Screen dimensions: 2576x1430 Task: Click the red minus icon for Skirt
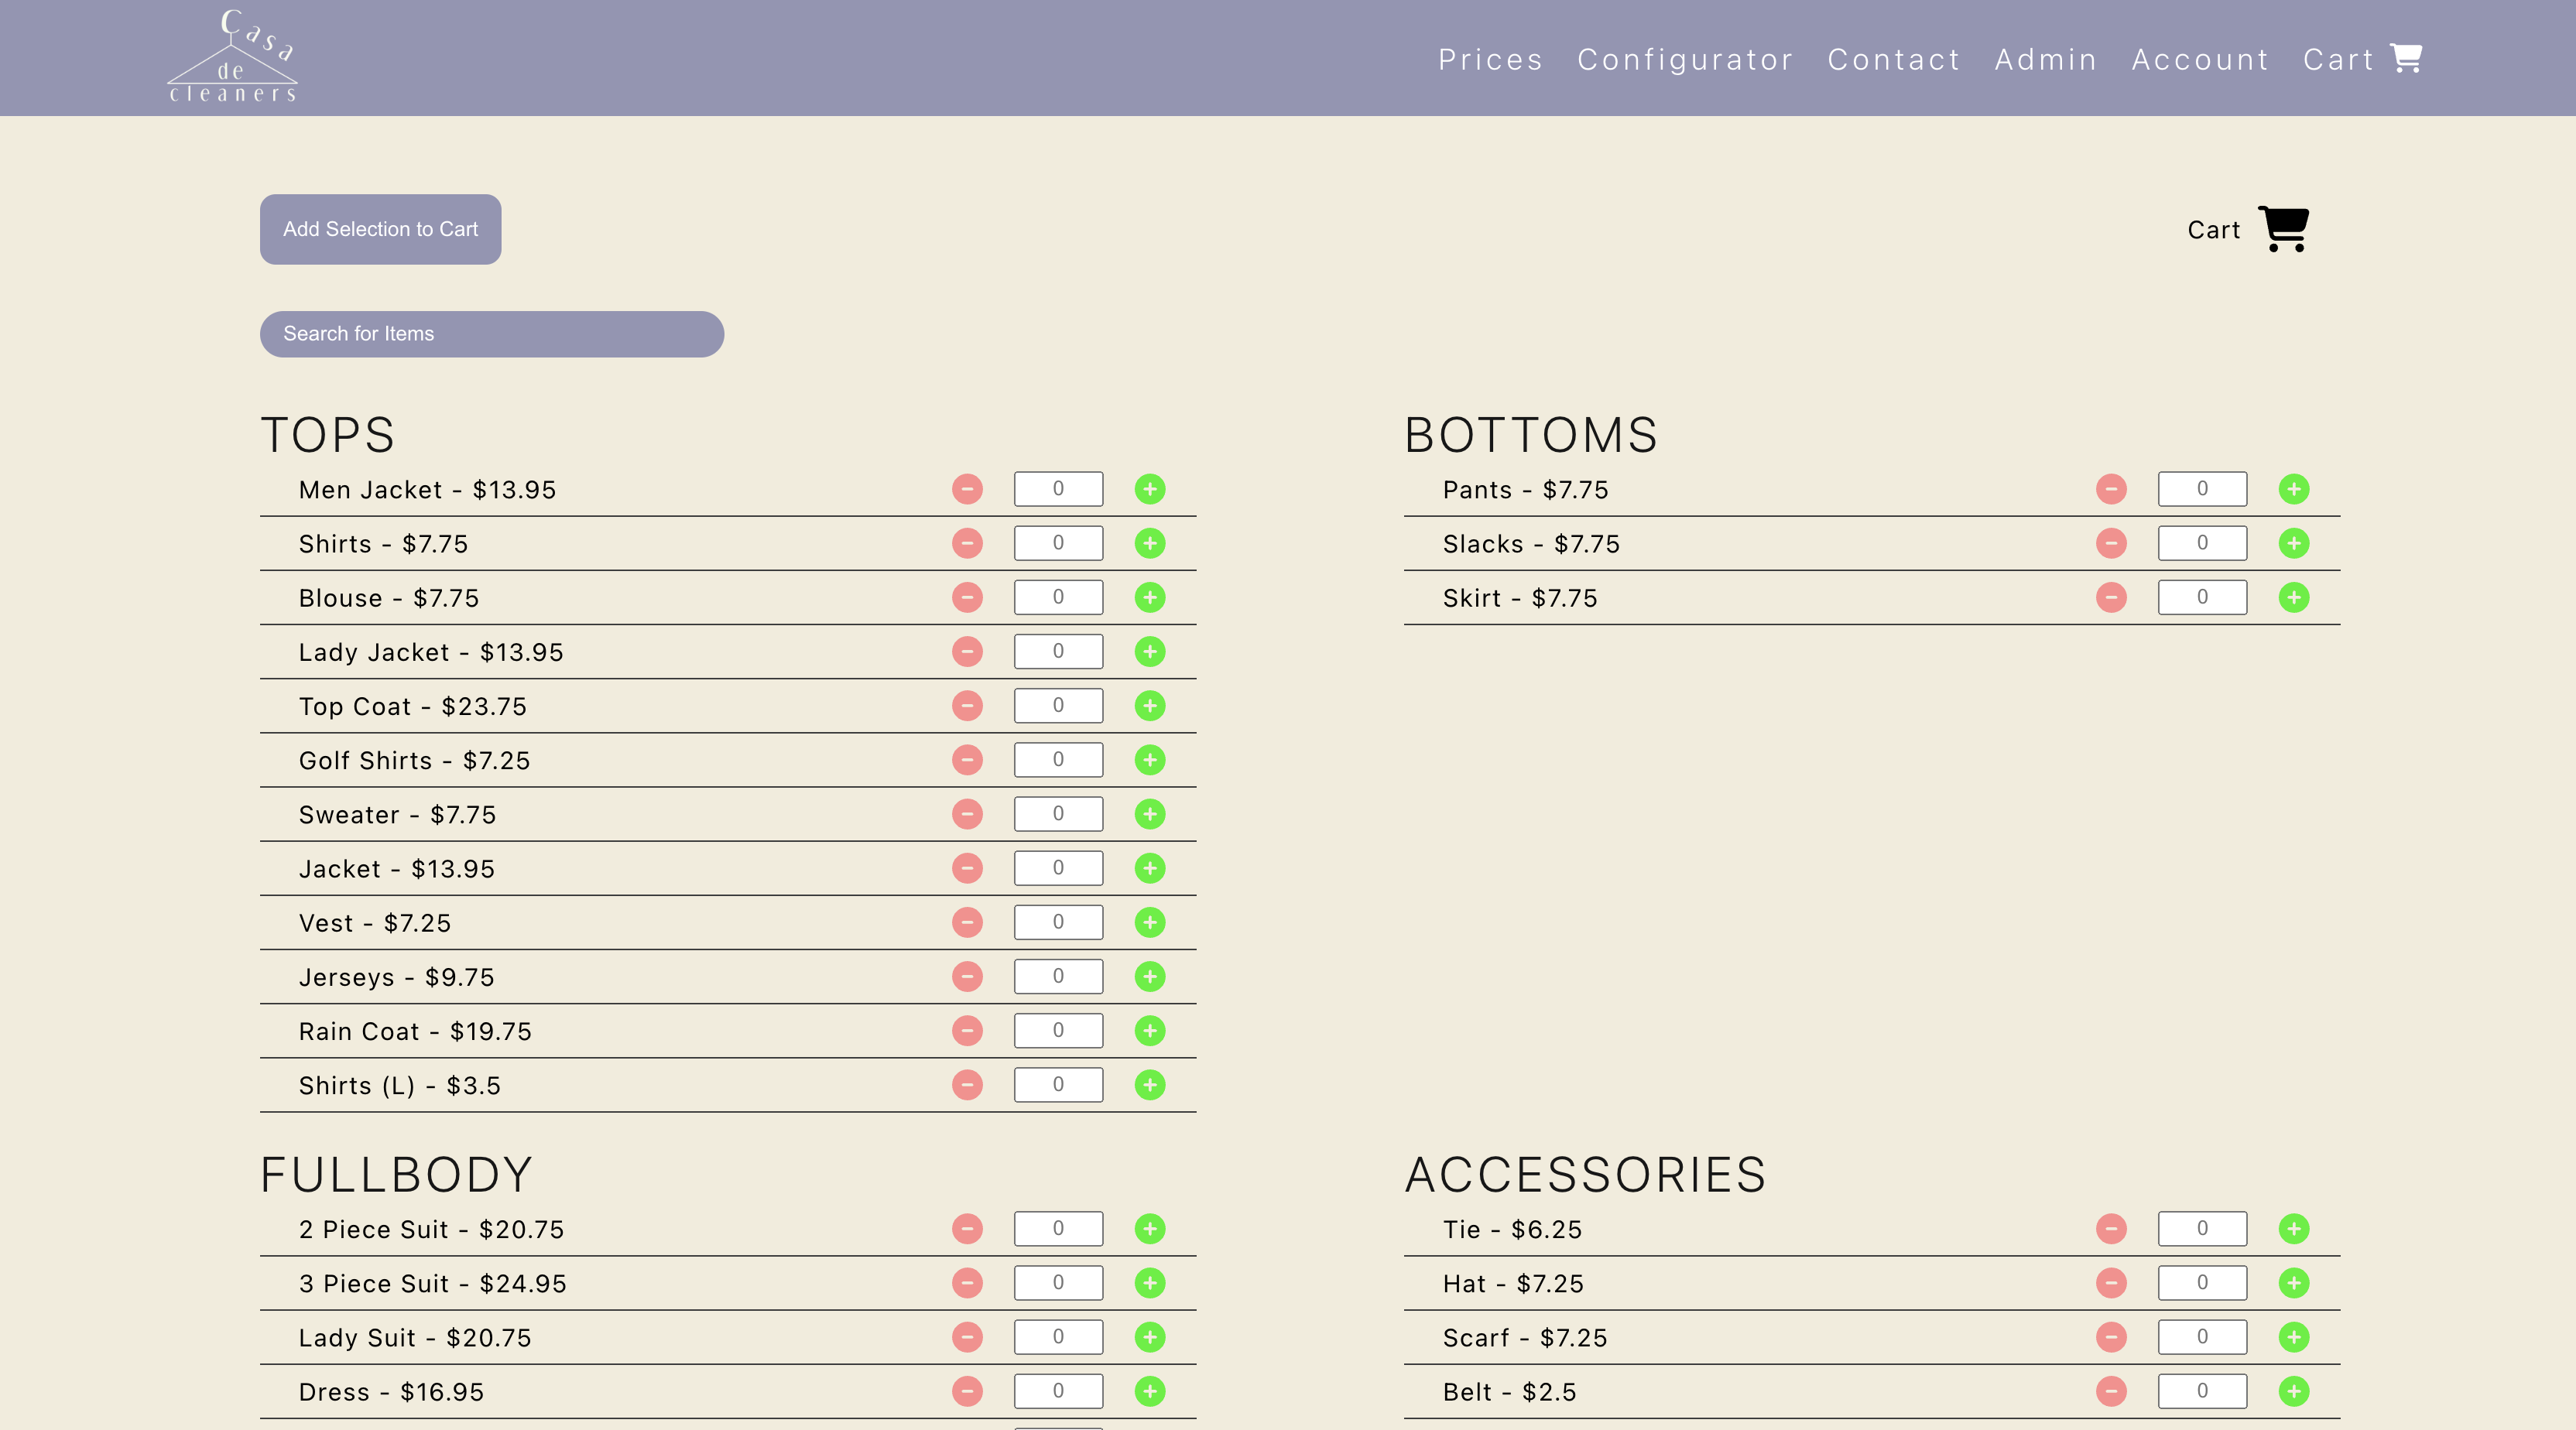[x=2111, y=597]
